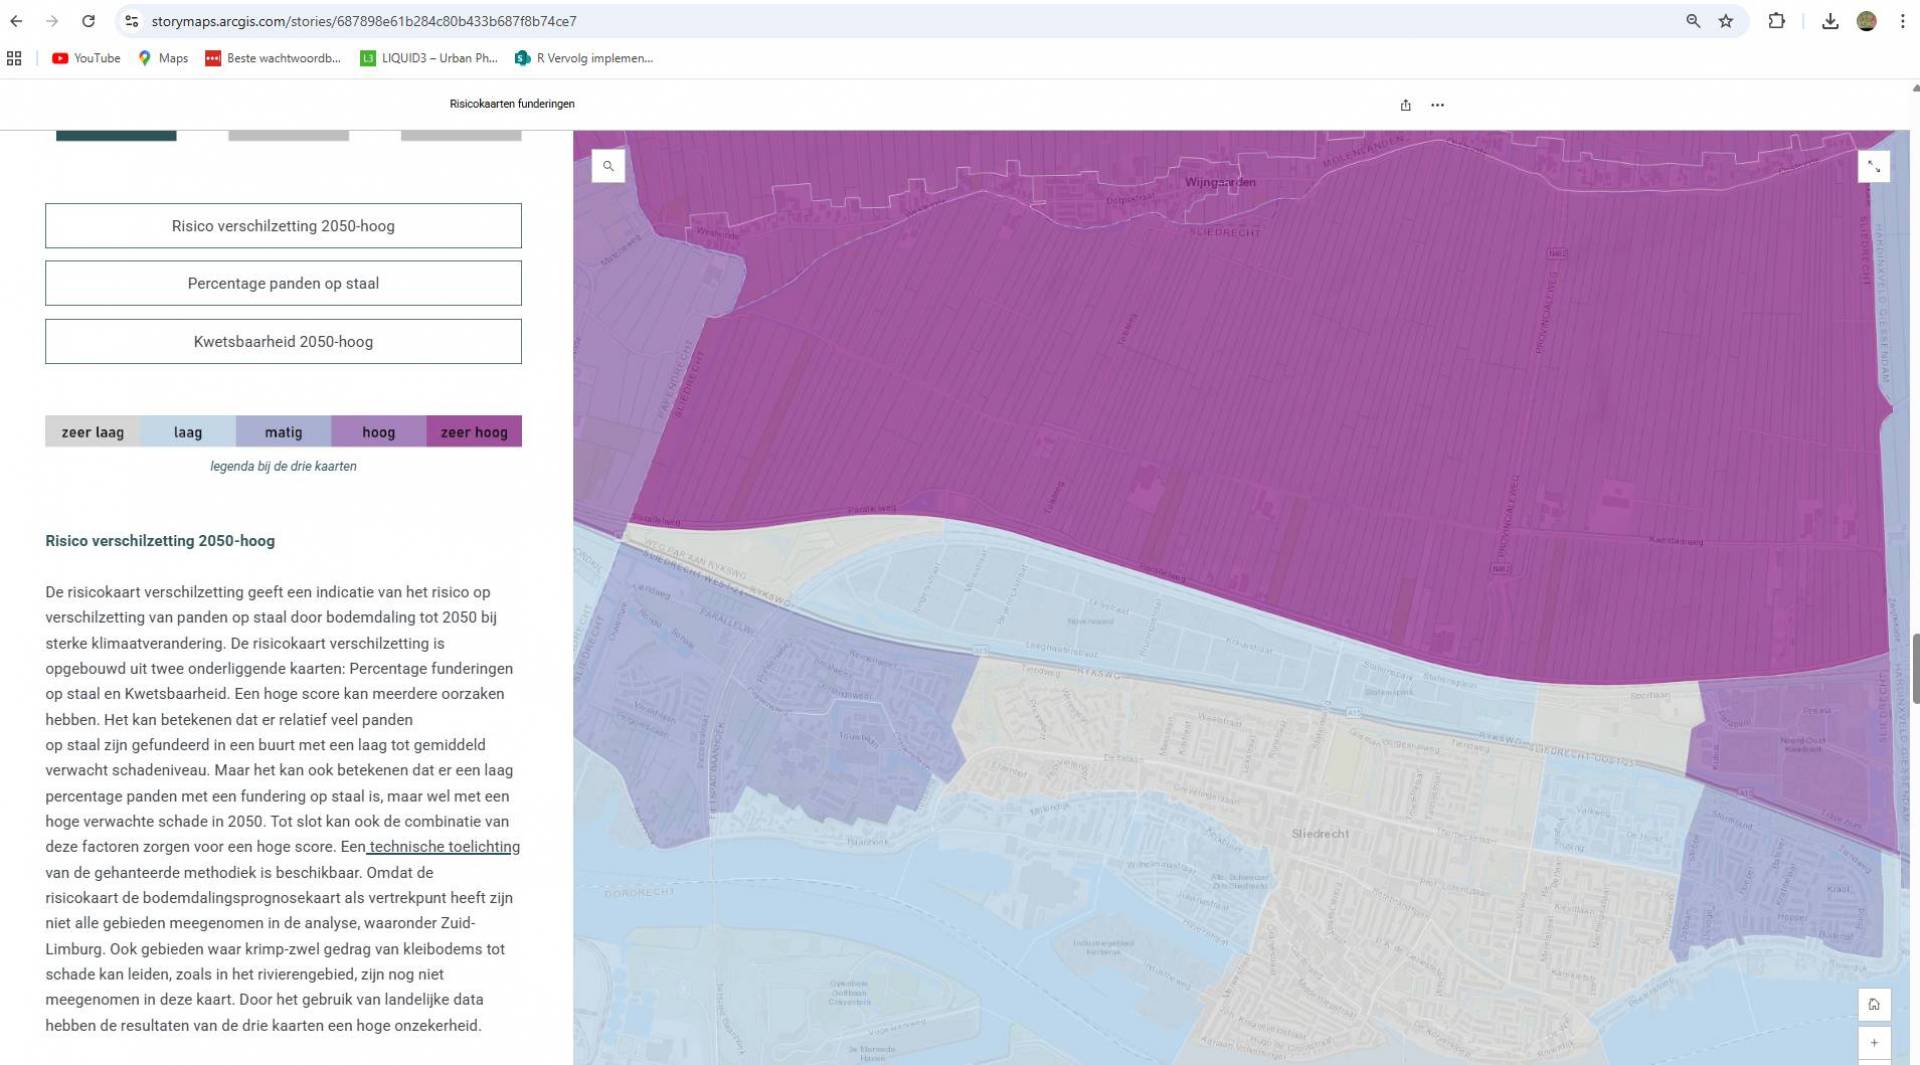Open the story's more options menu
This screenshot has height=1065, width=1920.
pos(1437,105)
